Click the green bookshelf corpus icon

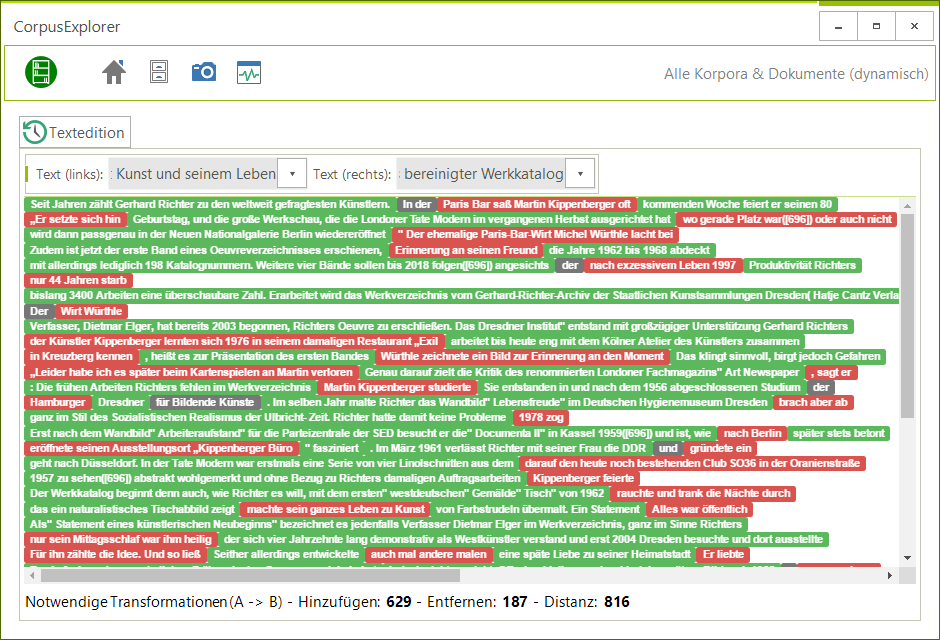pos(41,71)
